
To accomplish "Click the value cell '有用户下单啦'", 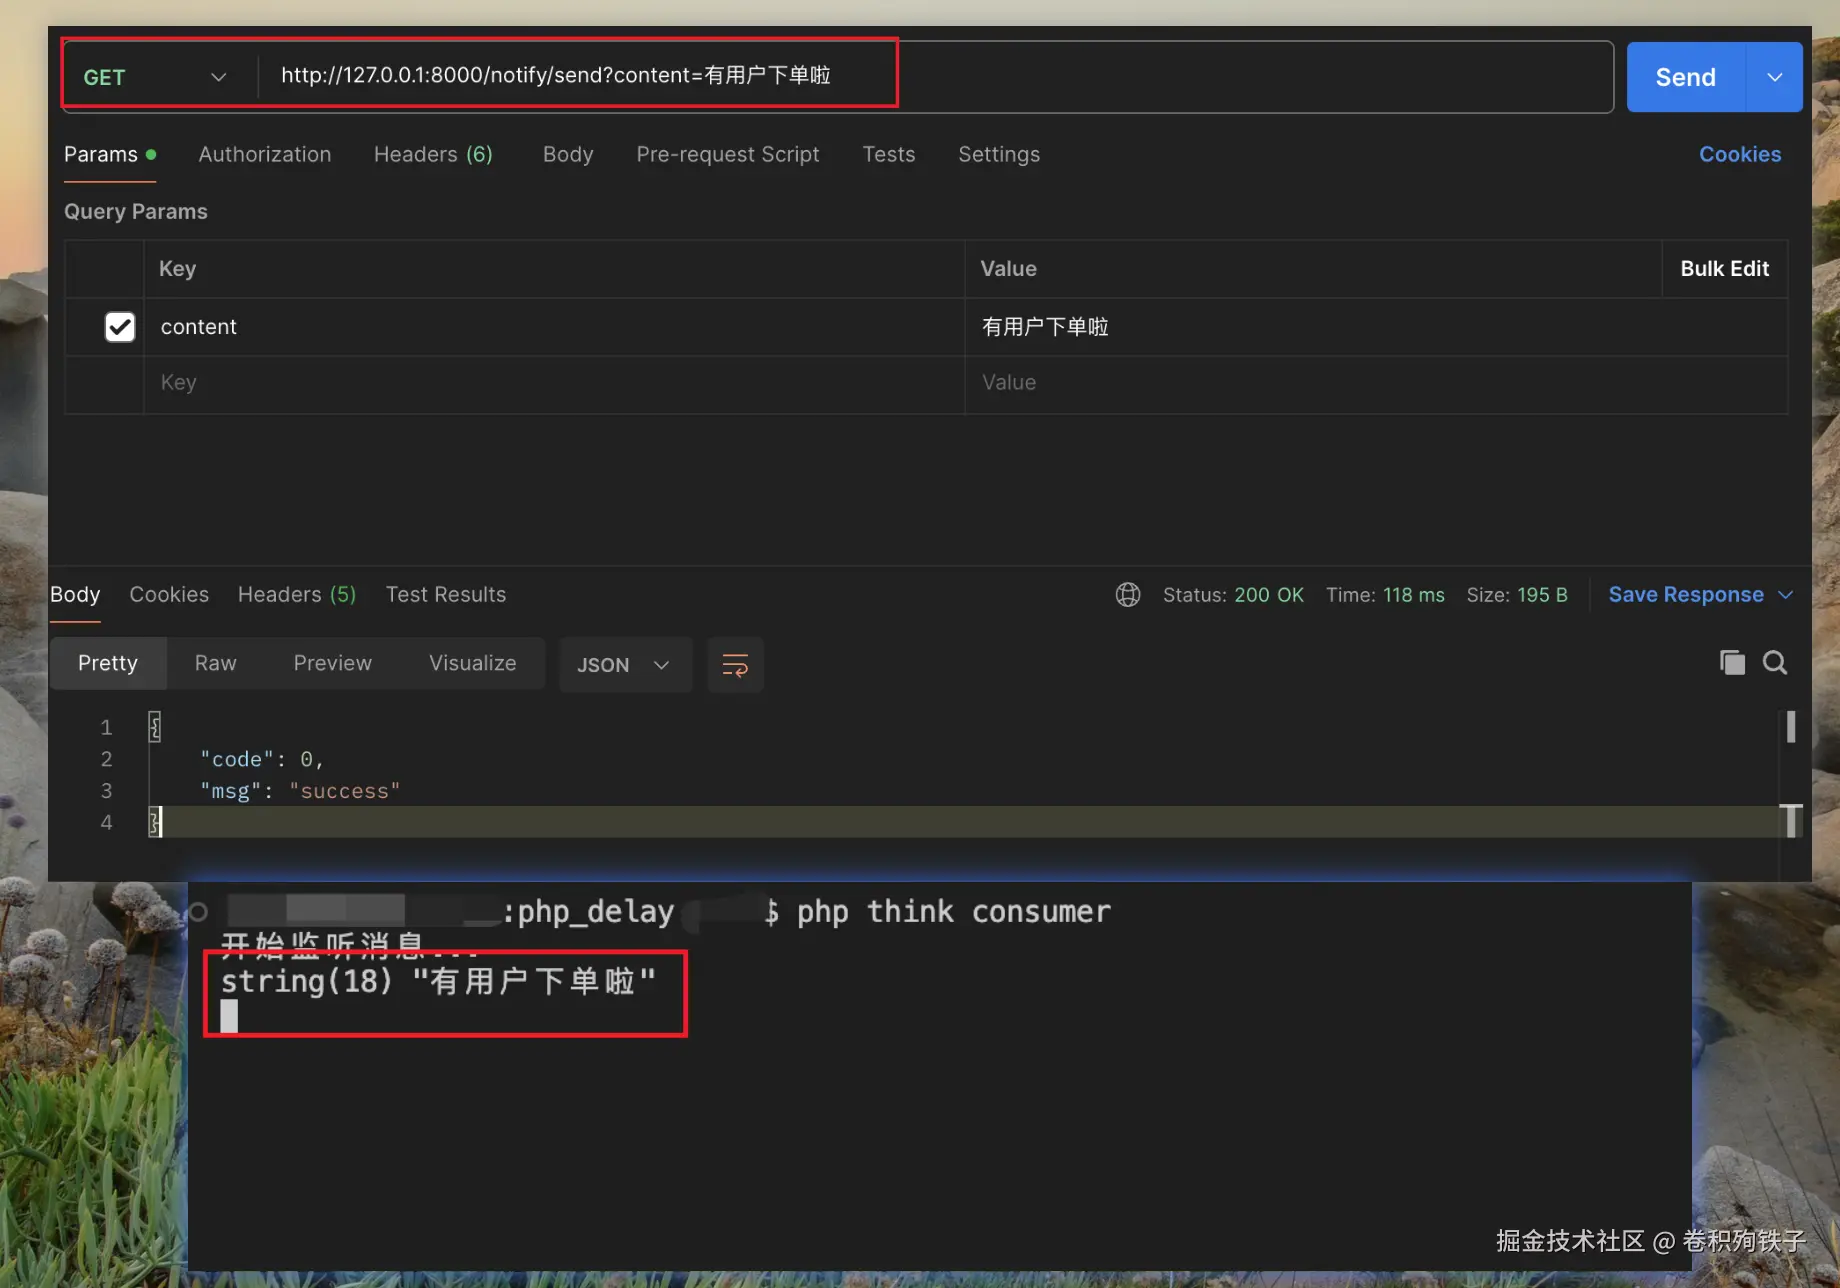I will (x=1375, y=327).
